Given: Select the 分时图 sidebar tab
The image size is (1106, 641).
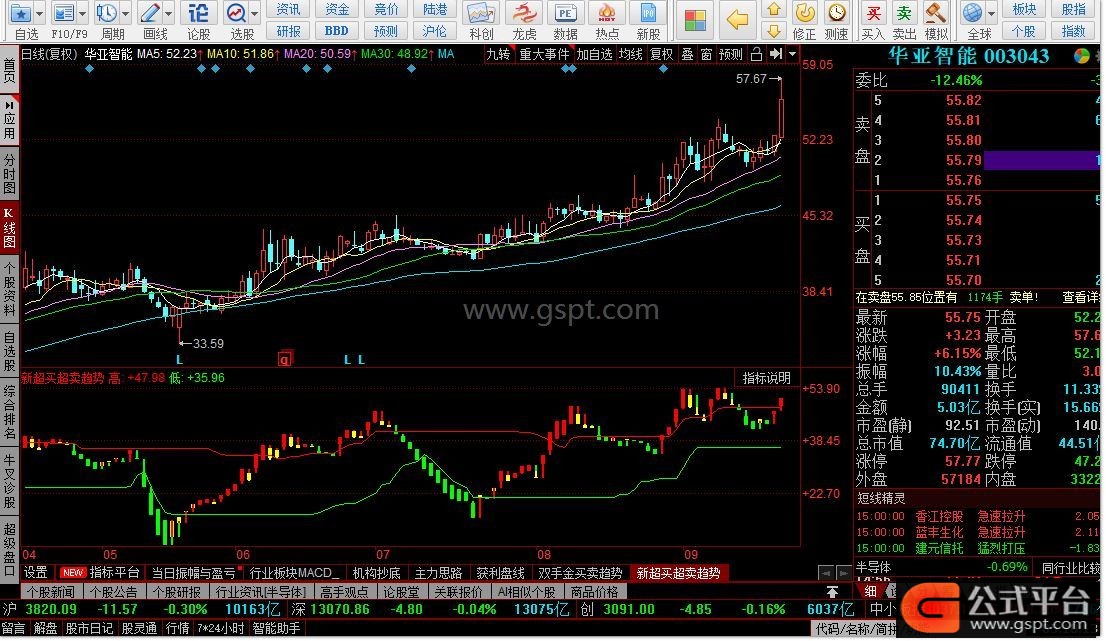Looking at the screenshot, I should point(9,173).
